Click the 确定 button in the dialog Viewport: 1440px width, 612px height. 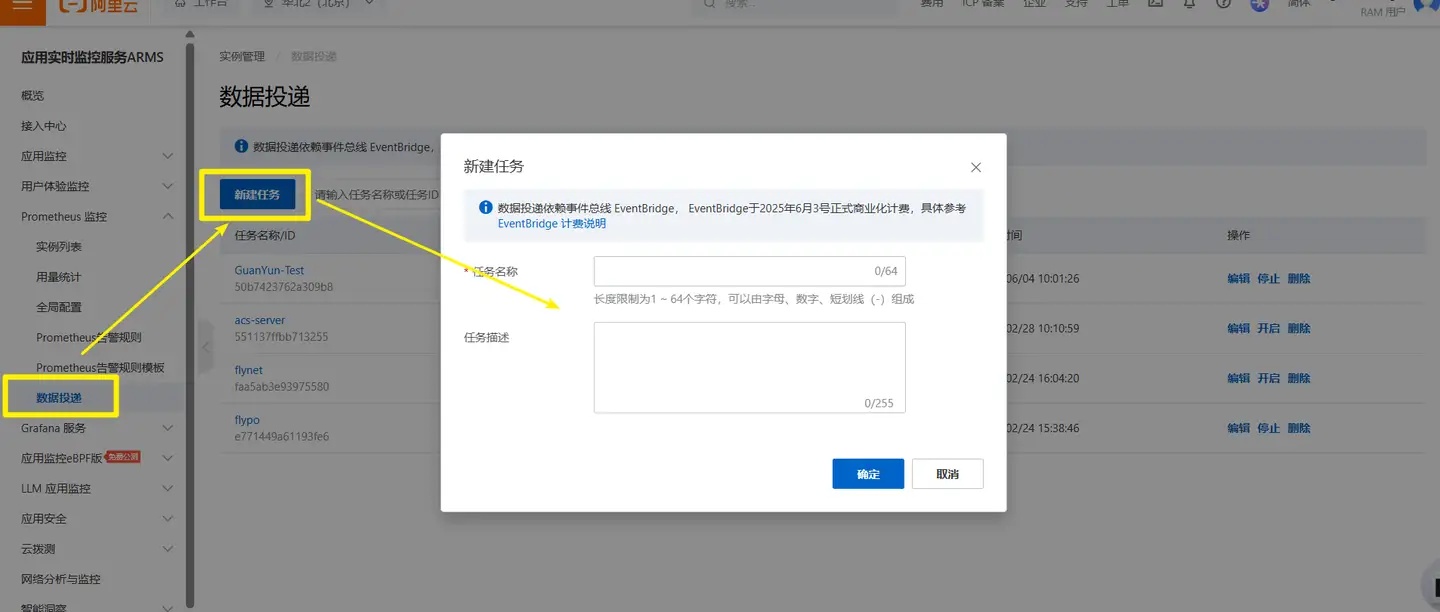(868, 474)
